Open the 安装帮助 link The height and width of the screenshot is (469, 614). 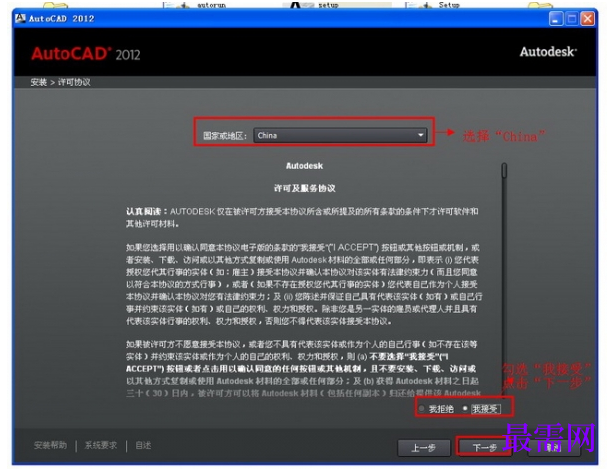click(x=50, y=445)
